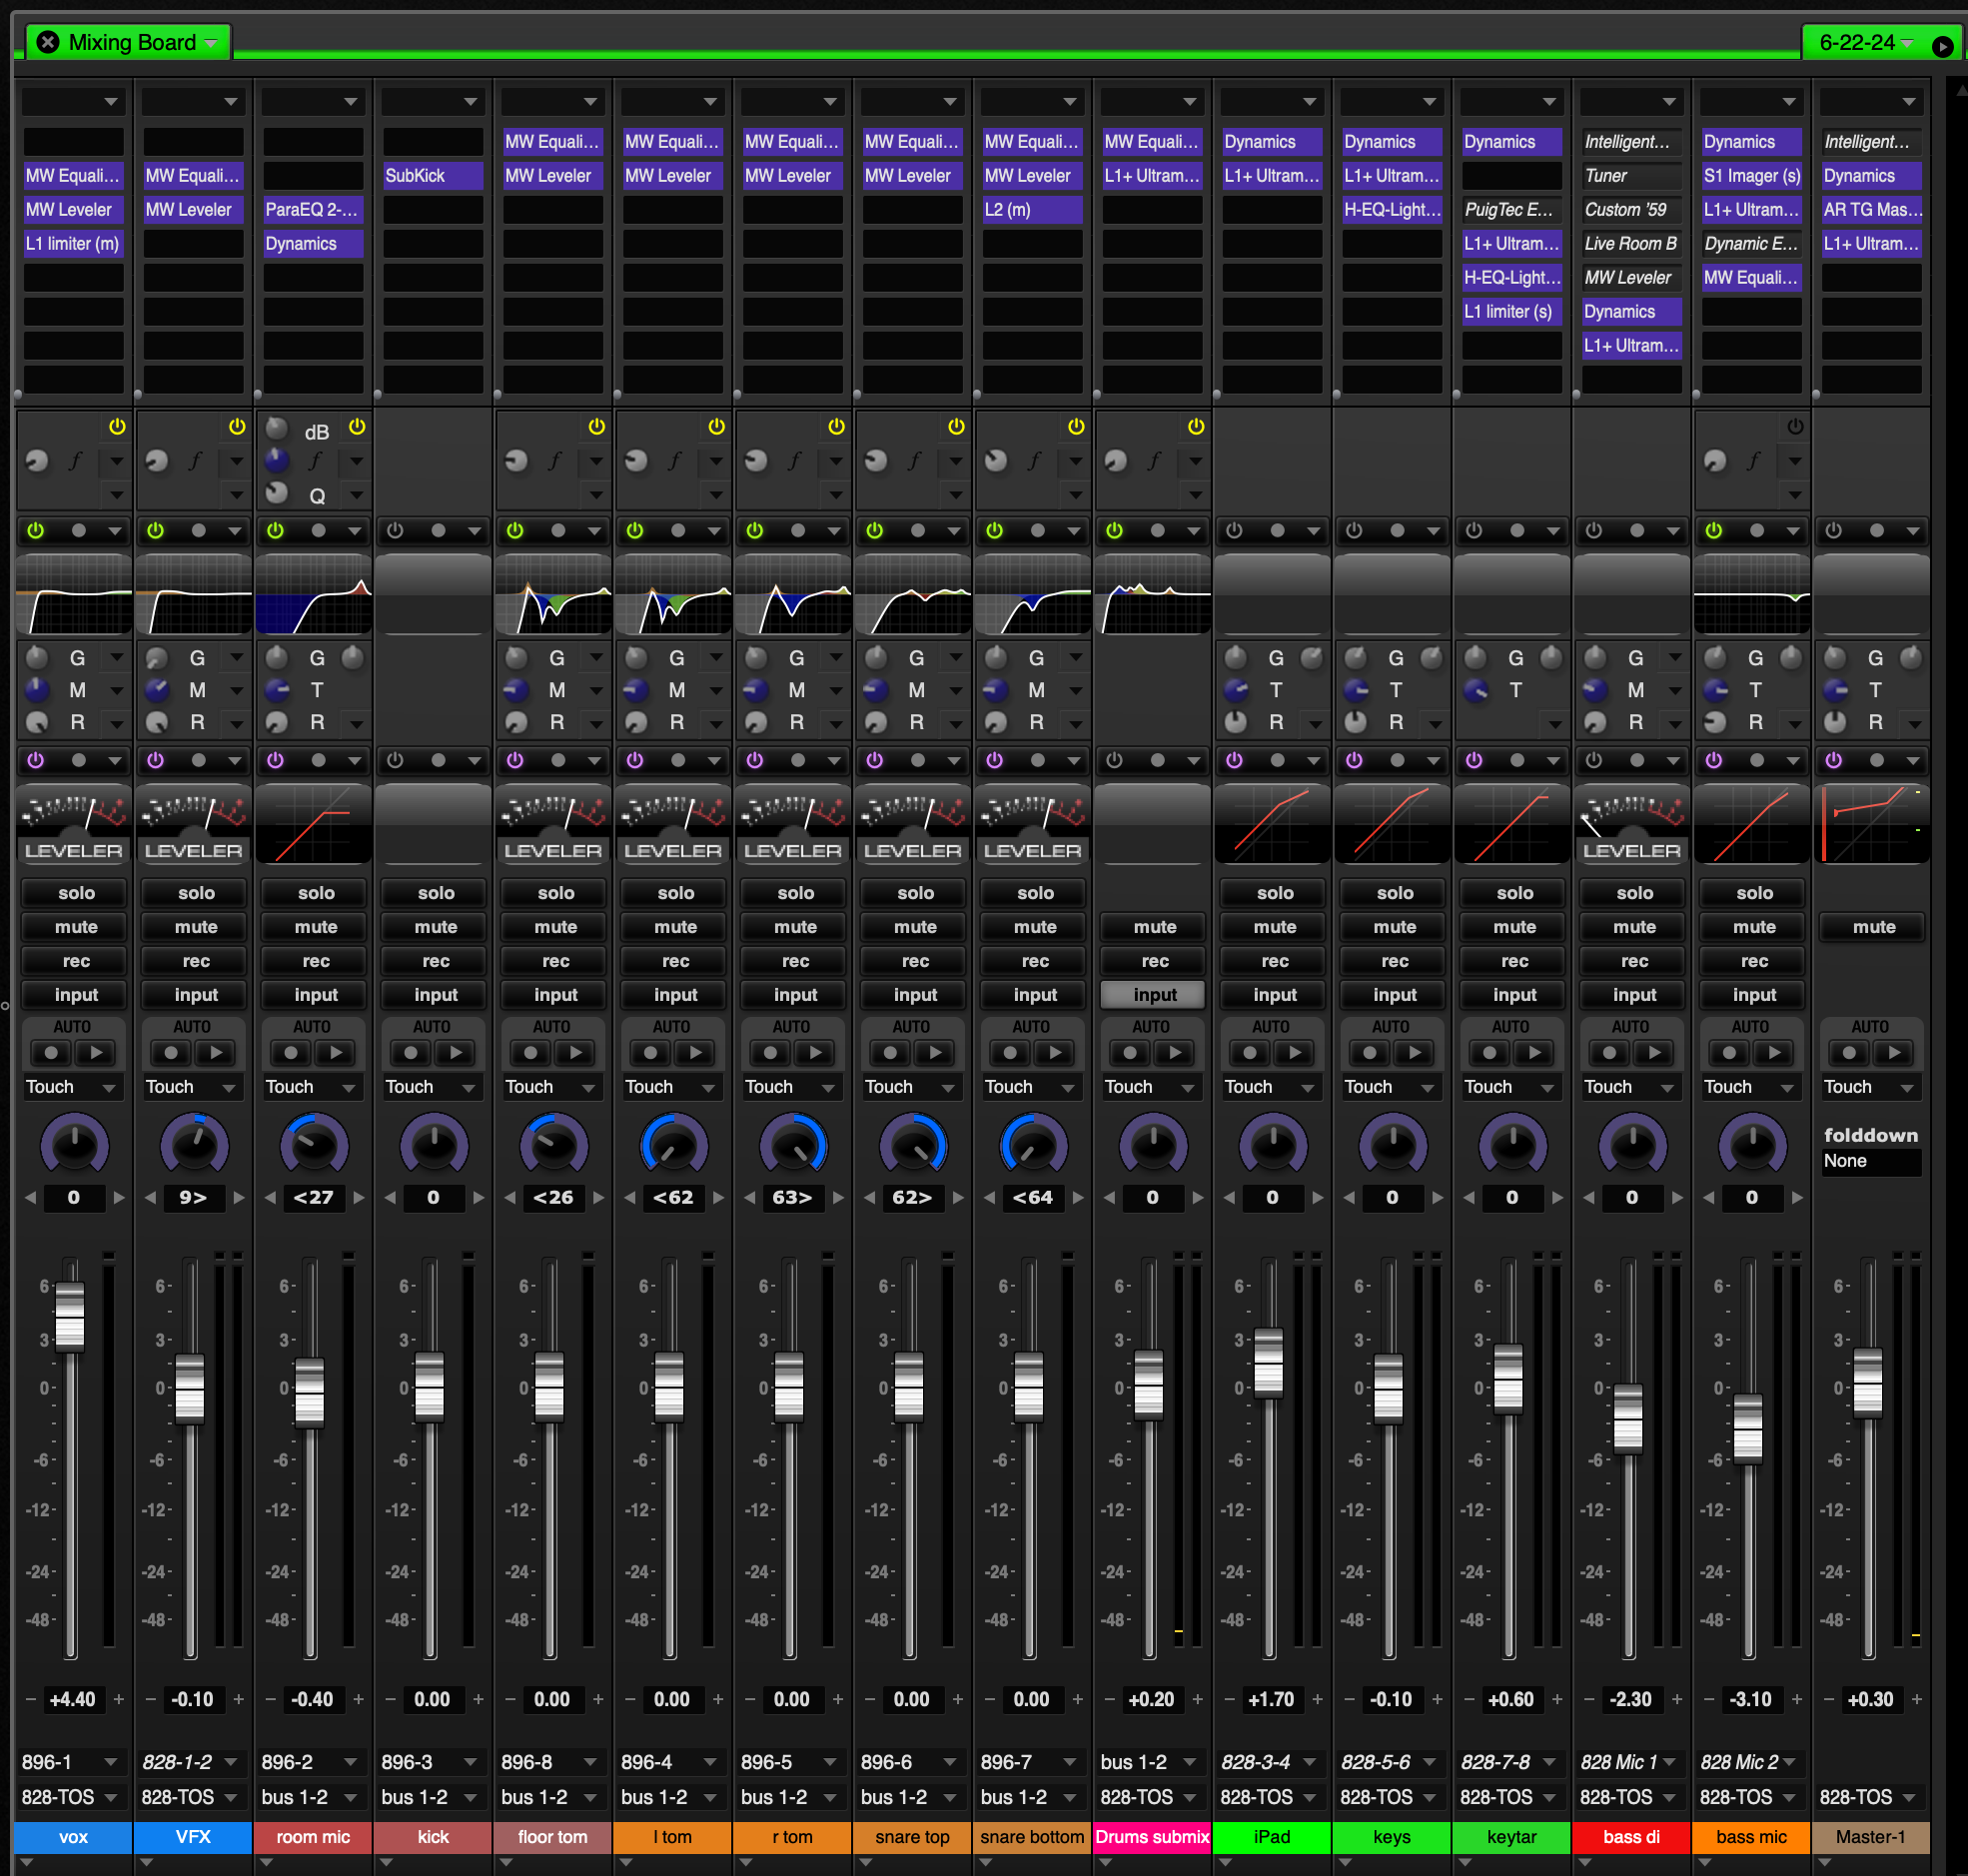Adjust the snare bottom pan knob
The width and height of the screenshot is (1968, 1876).
click(x=1033, y=1145)
